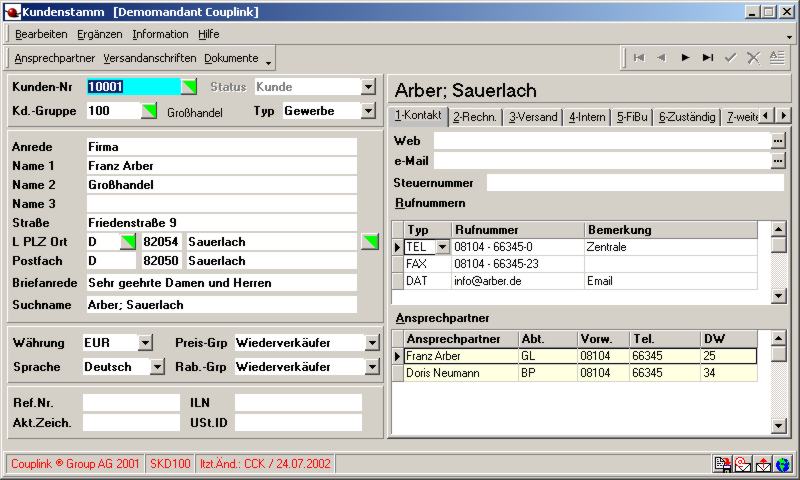Click the X cancel icon in toolbar
Screen dimensions: 800x480
(x=753, y=58)
